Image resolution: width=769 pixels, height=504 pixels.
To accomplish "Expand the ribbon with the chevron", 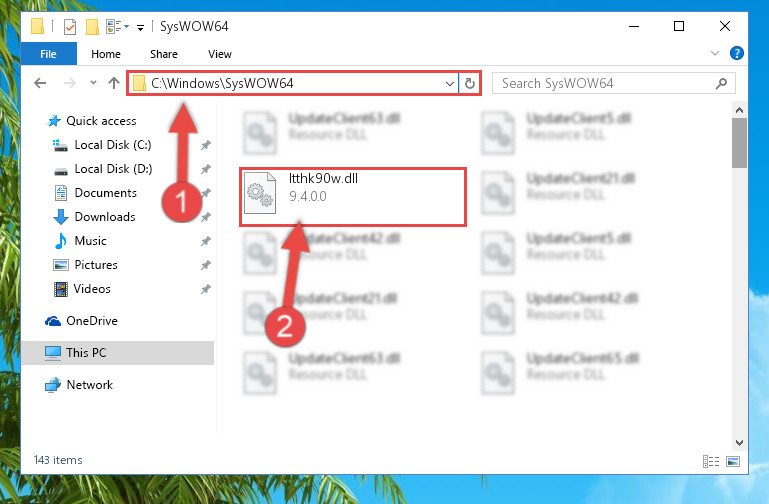I will [715, 53].
